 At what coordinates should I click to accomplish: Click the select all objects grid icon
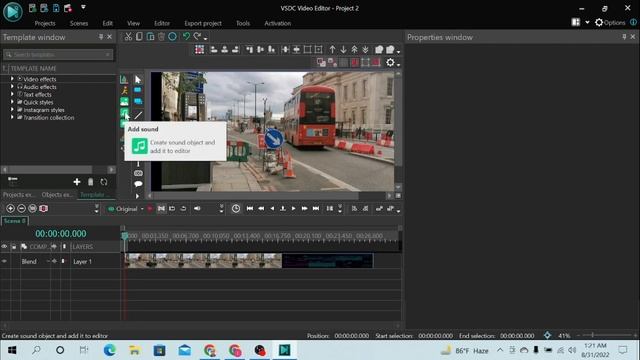(x=200, y=49)
